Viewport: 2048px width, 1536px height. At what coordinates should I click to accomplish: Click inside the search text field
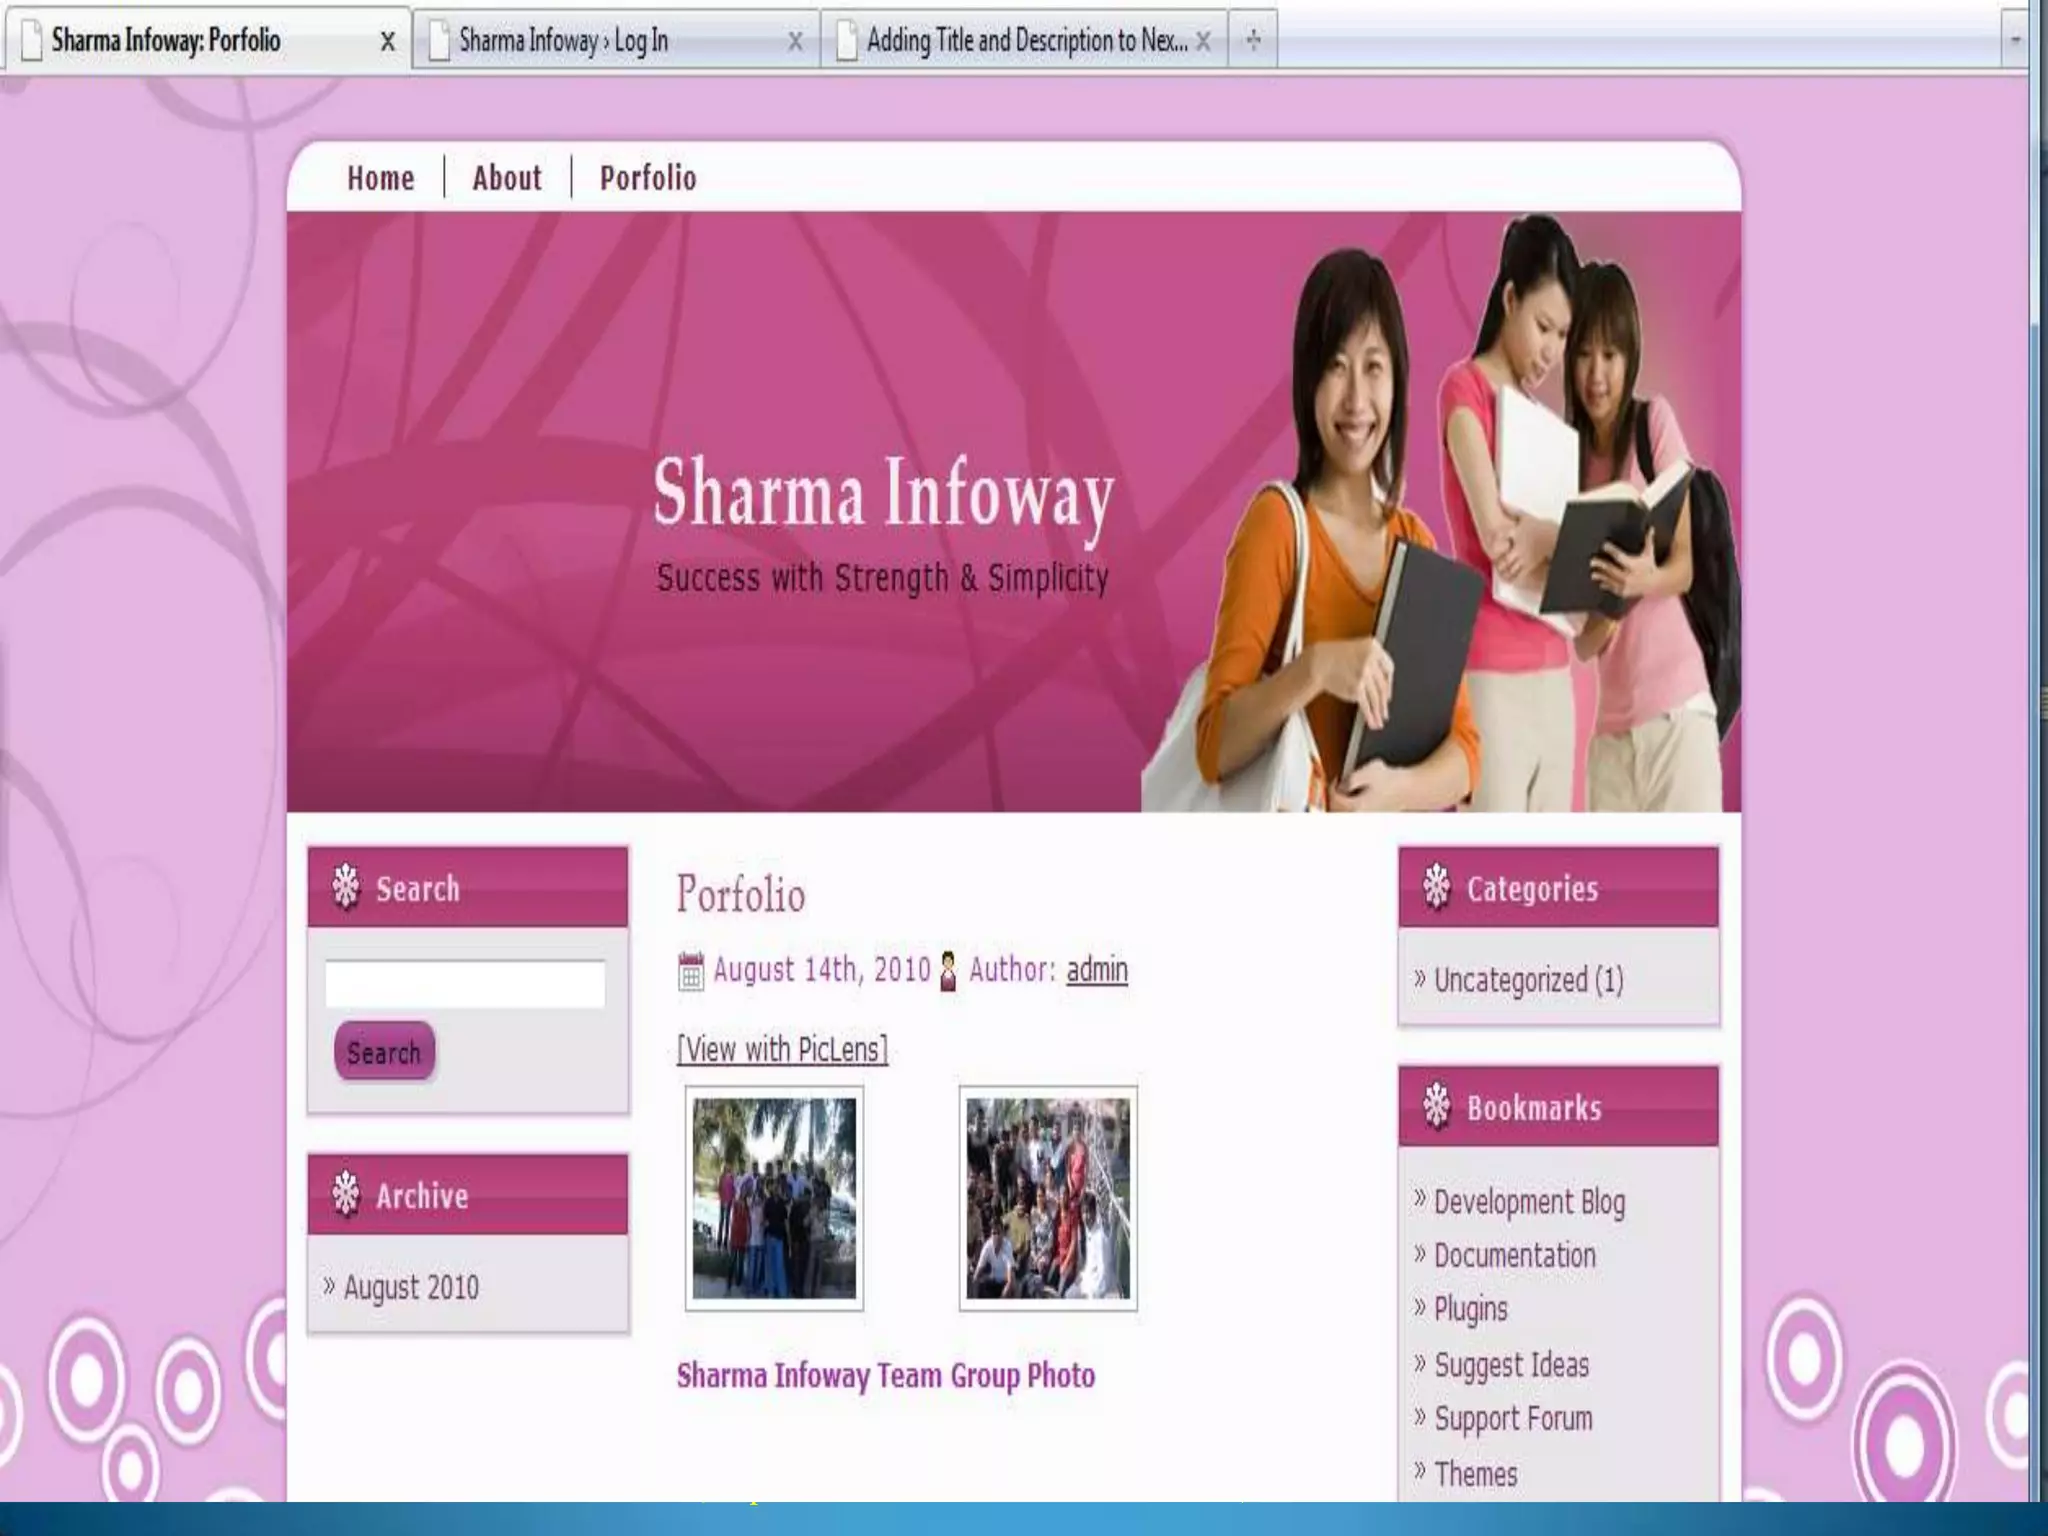point(465,983)
